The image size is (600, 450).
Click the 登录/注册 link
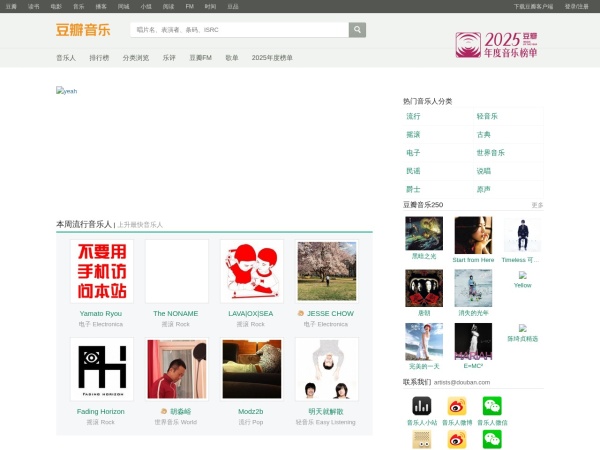tap(577, 7)
